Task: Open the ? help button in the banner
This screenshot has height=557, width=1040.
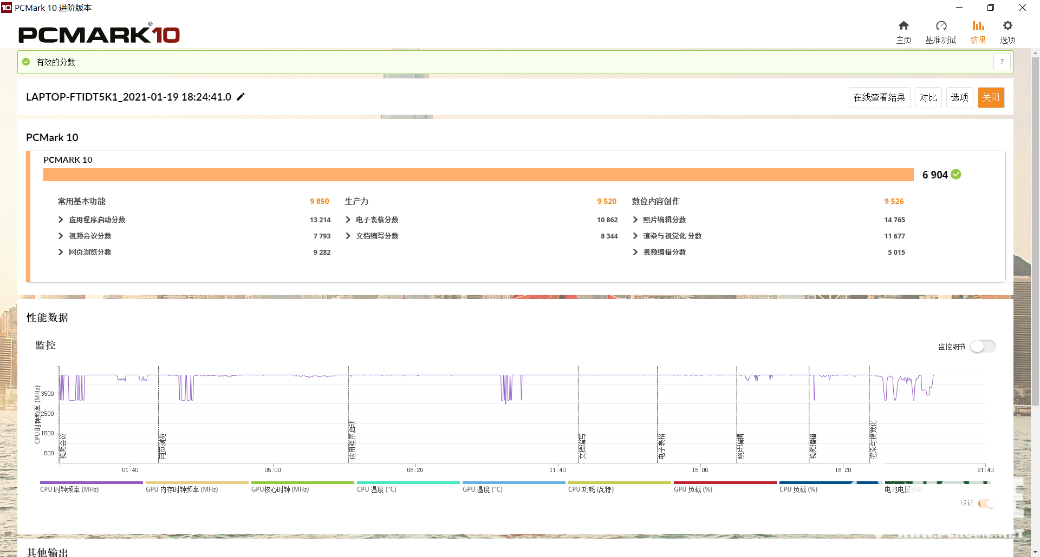Action: 1002,62
